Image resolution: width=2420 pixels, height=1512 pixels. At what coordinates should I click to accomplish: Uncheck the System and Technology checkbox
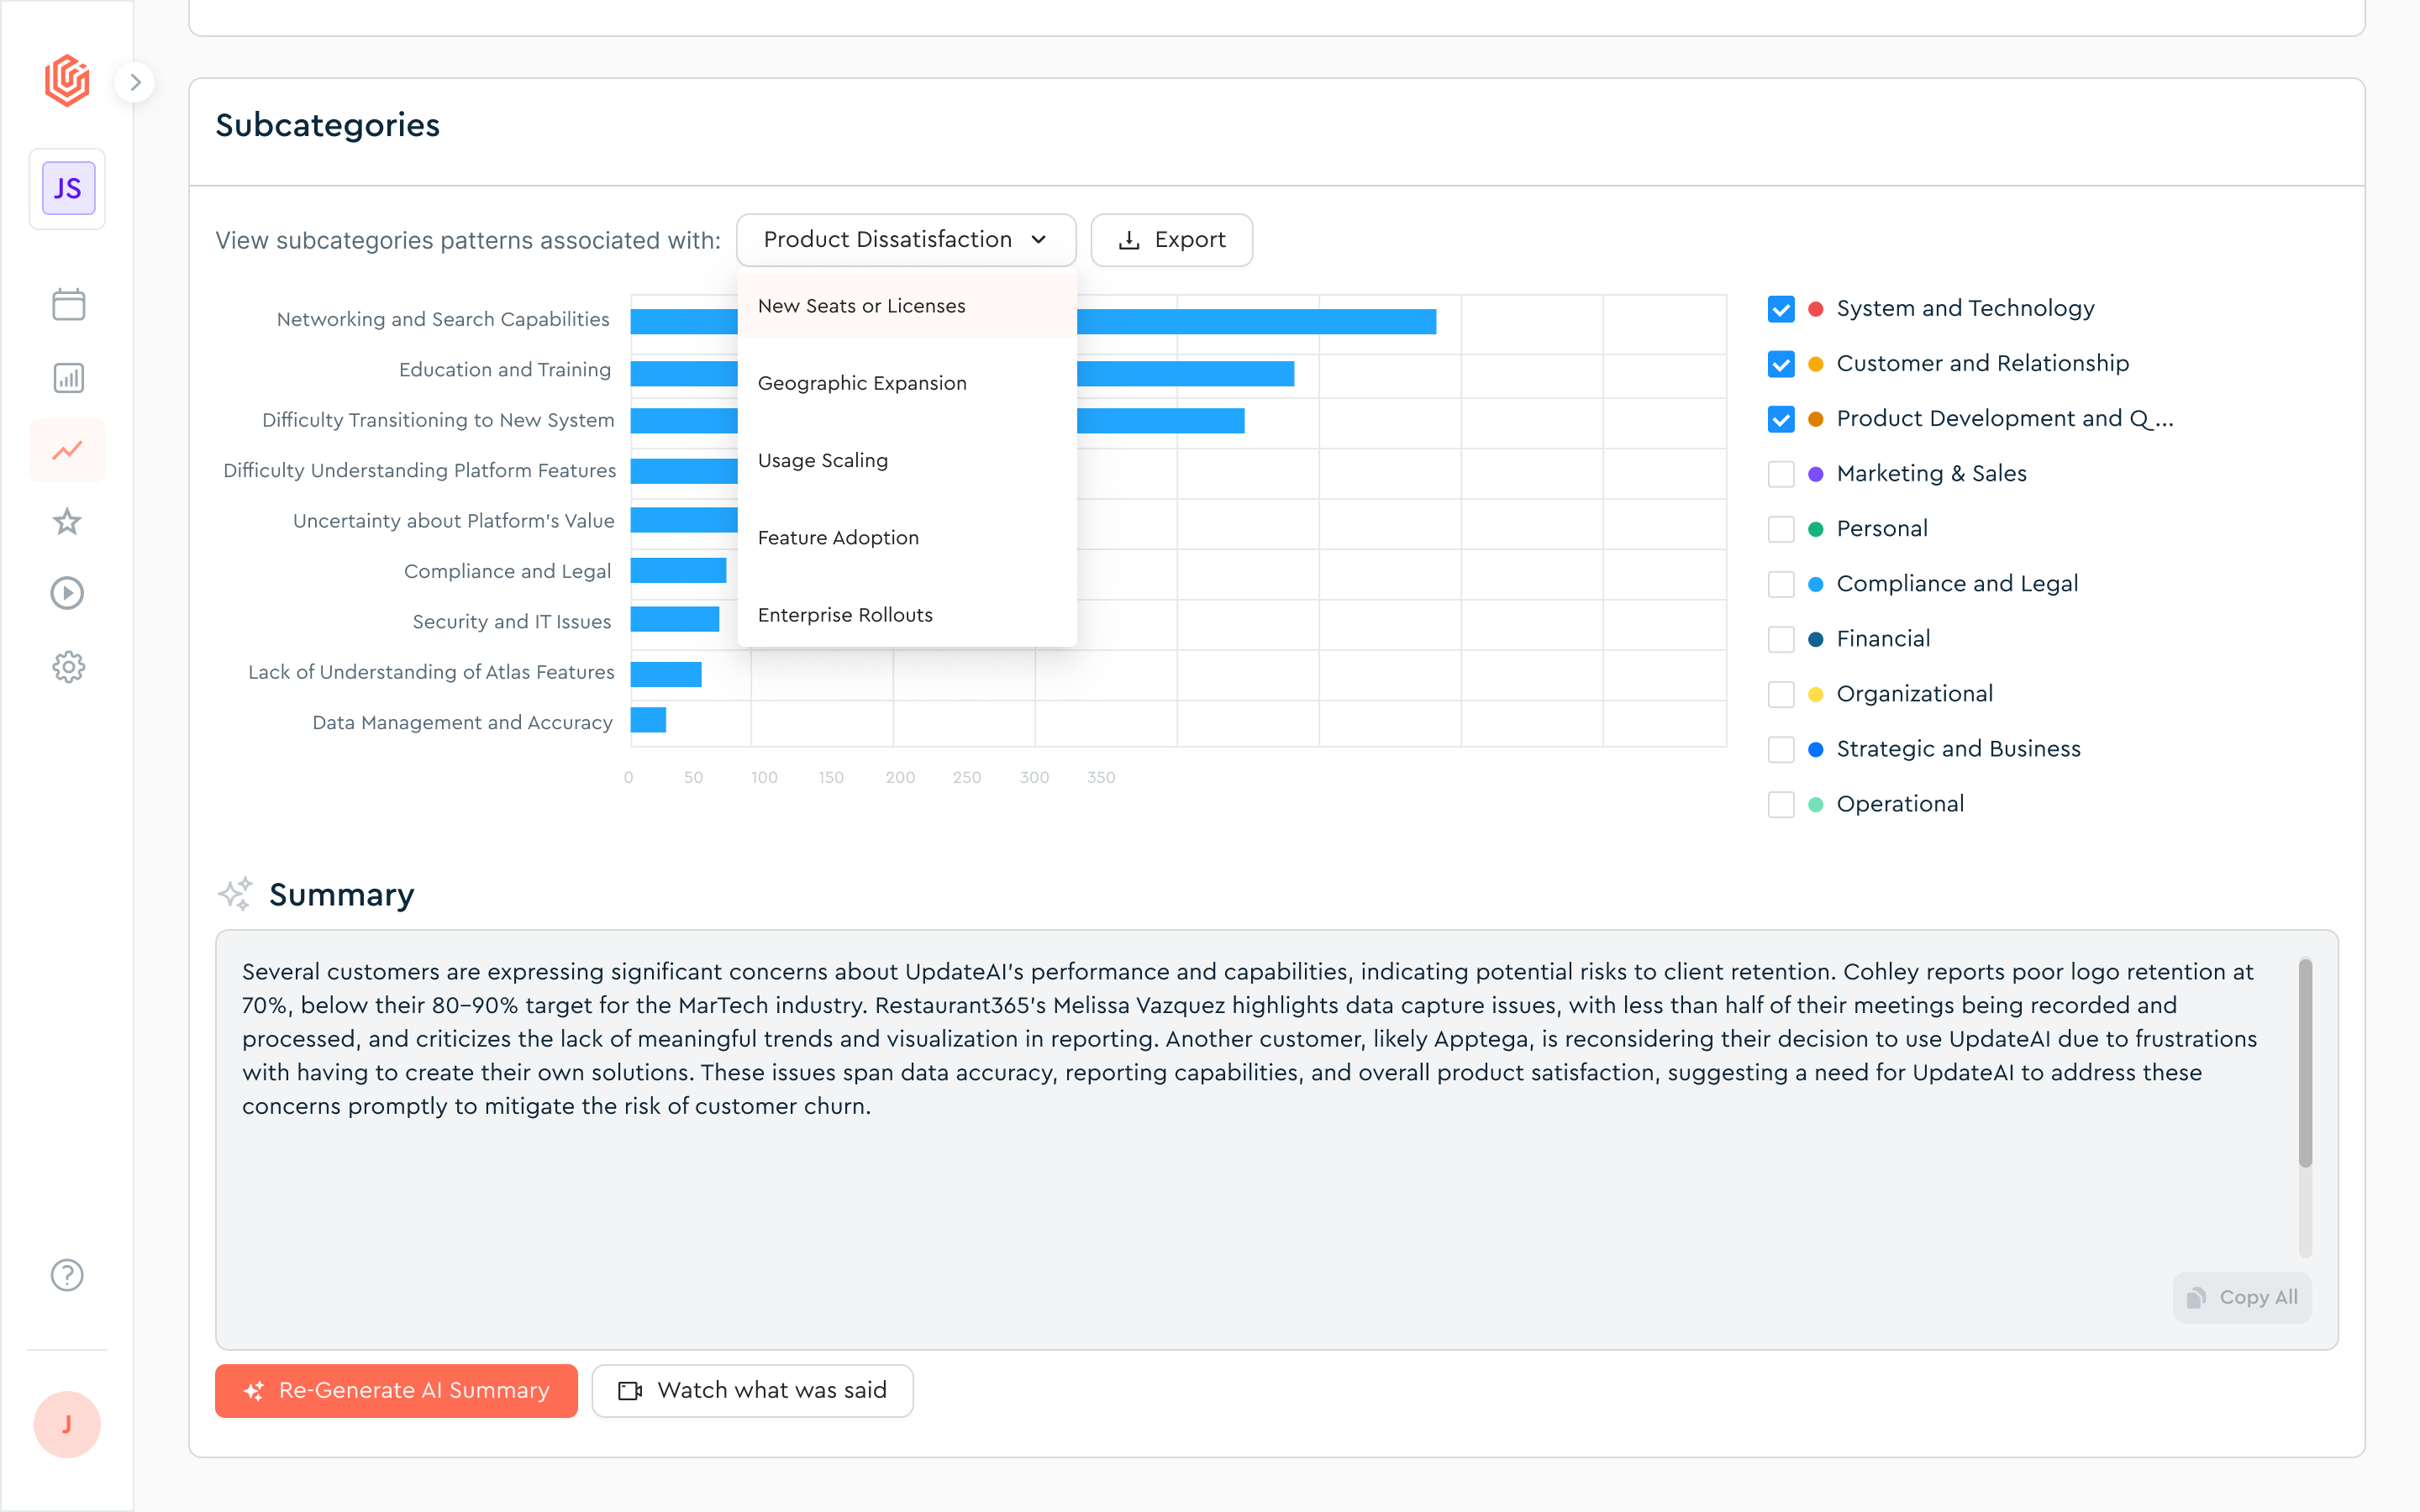pos(1781,309)
